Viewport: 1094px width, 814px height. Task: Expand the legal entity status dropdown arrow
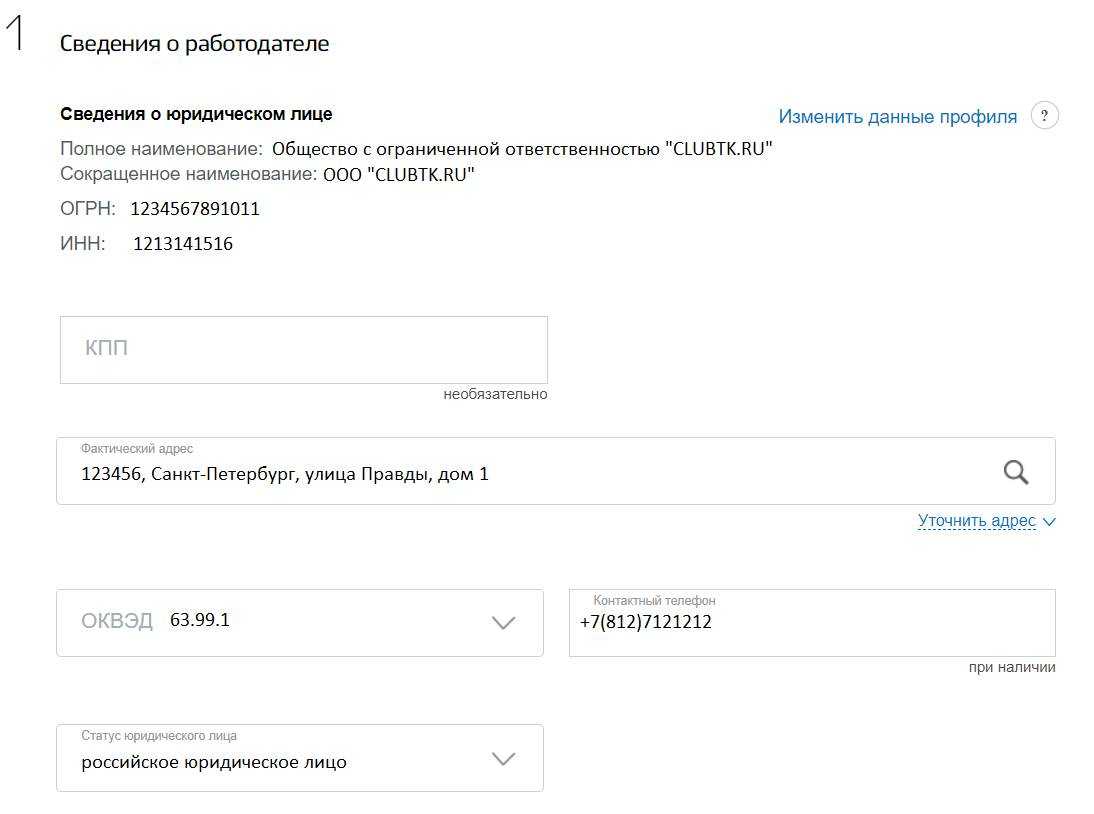click(x=504, y=759)
